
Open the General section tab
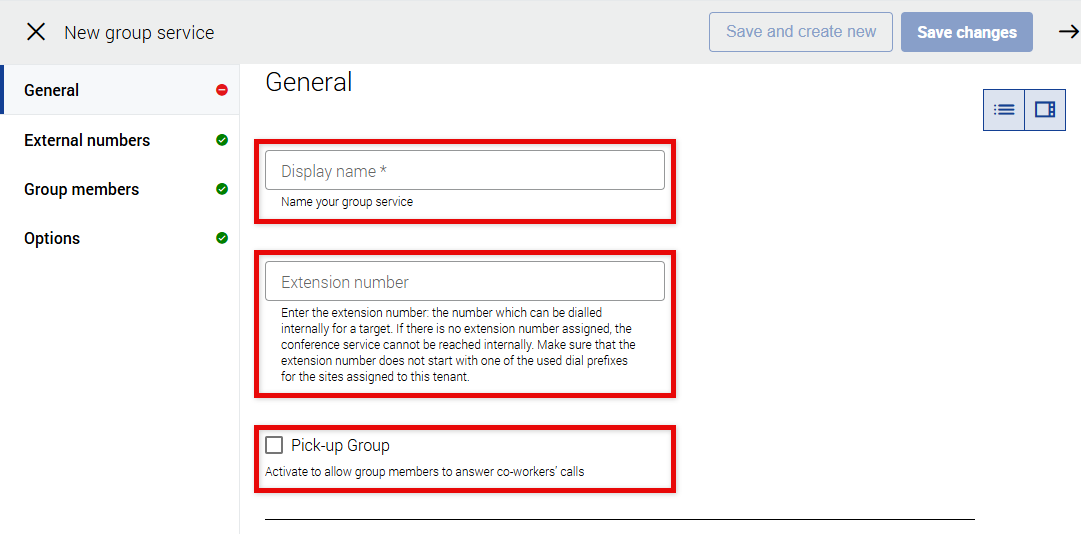click(x=52, y=90)
